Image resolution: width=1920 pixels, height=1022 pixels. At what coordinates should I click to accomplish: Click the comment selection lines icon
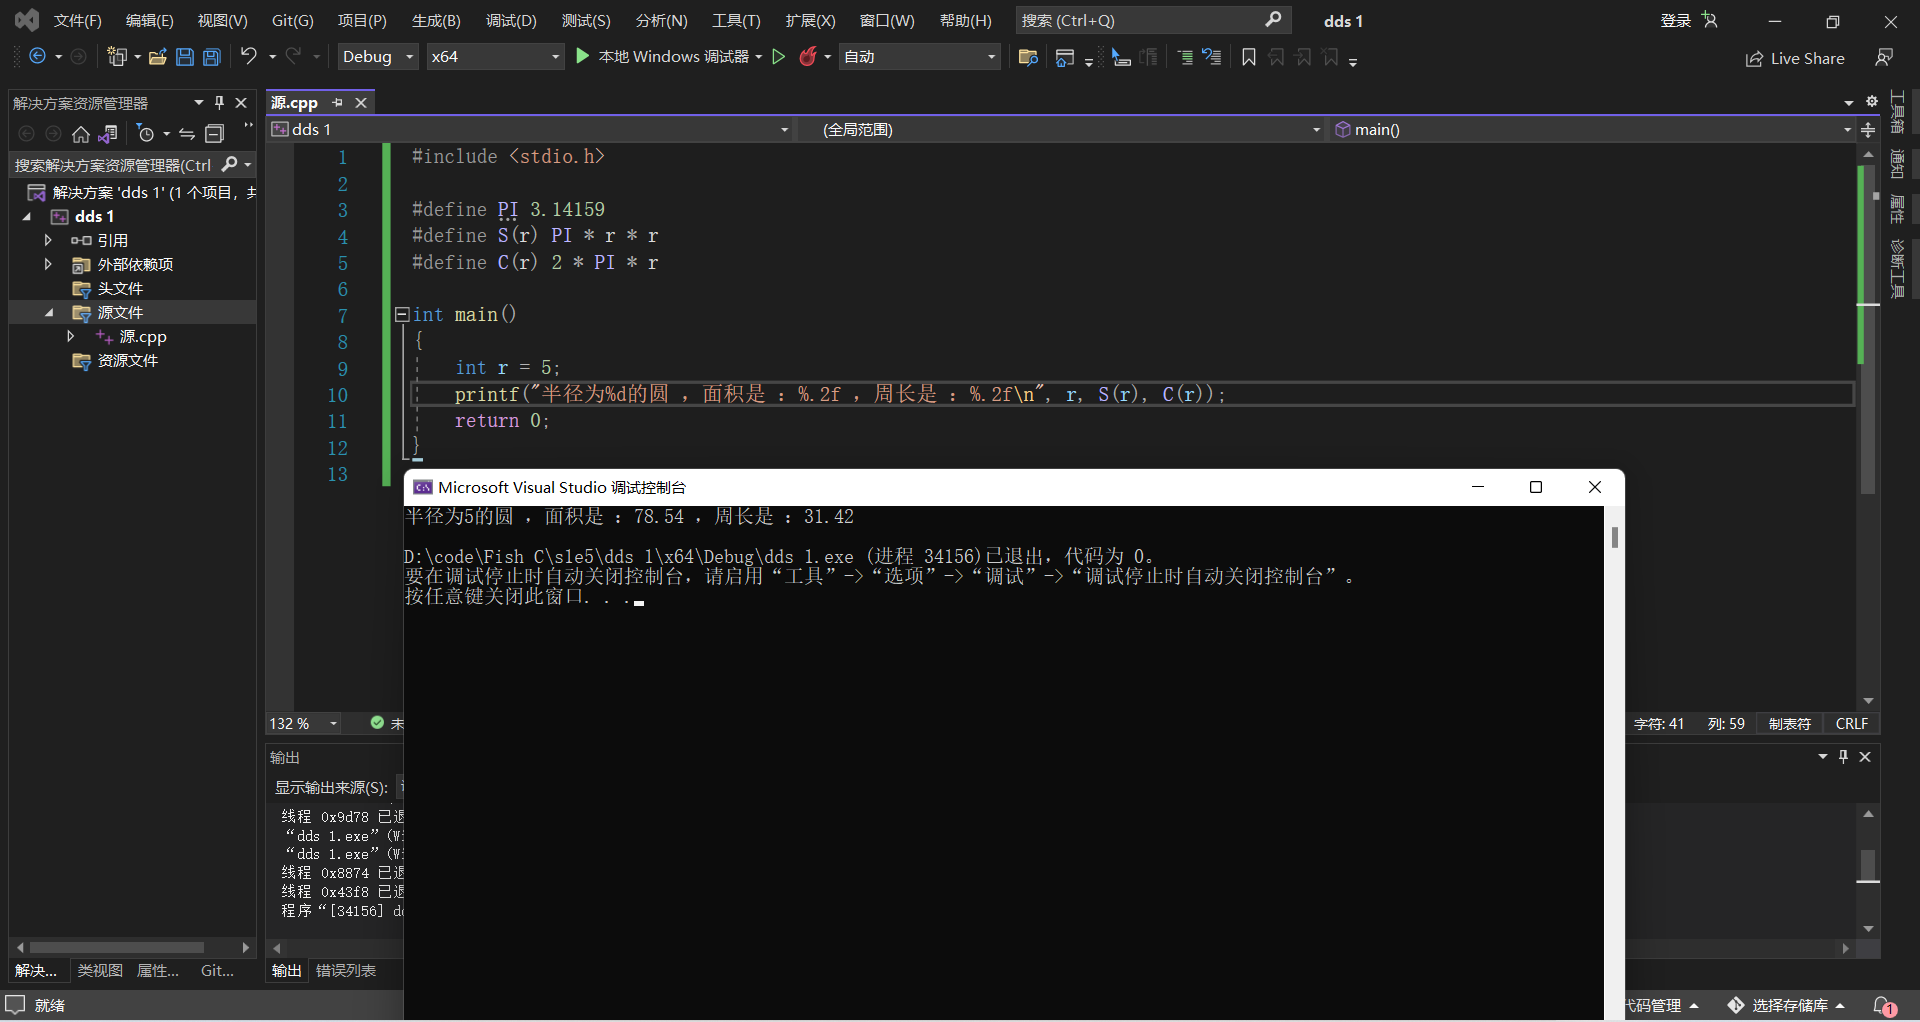click(x=1185, y=57)
